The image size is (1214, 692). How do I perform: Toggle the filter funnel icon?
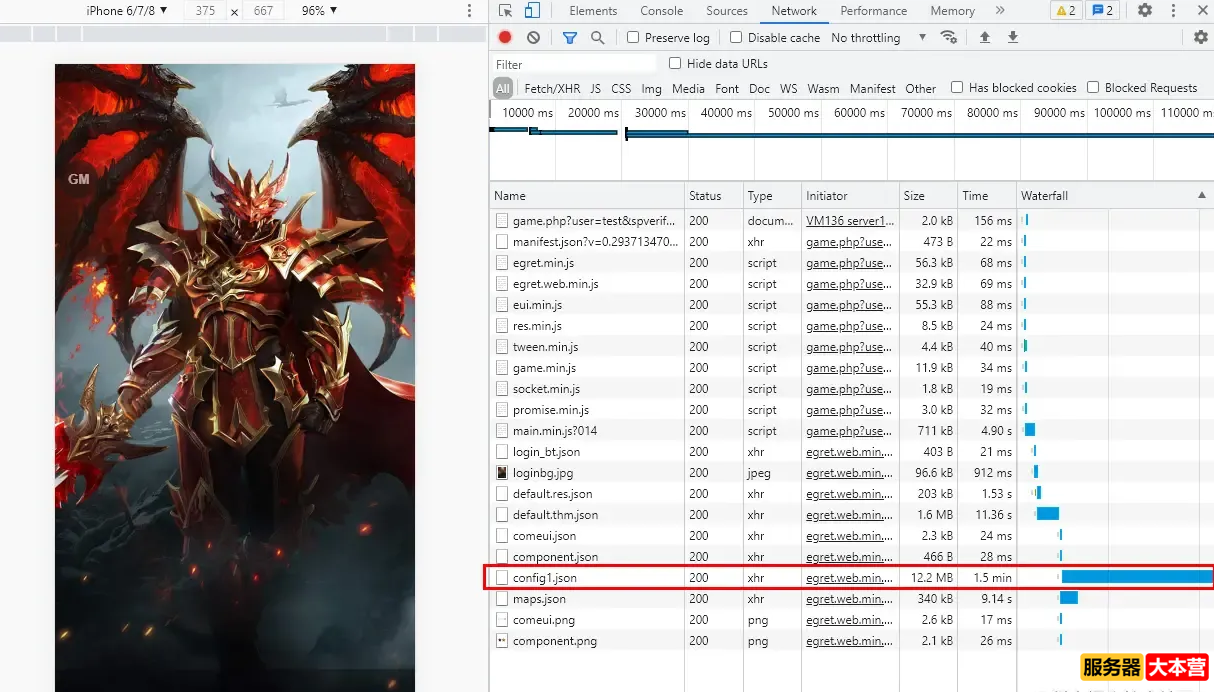click(x=569, y=38)
